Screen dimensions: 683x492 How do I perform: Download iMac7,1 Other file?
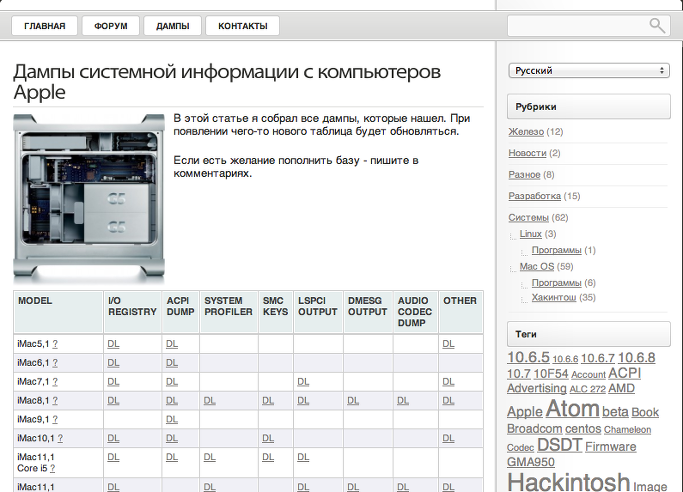click(x=448, y=382)
